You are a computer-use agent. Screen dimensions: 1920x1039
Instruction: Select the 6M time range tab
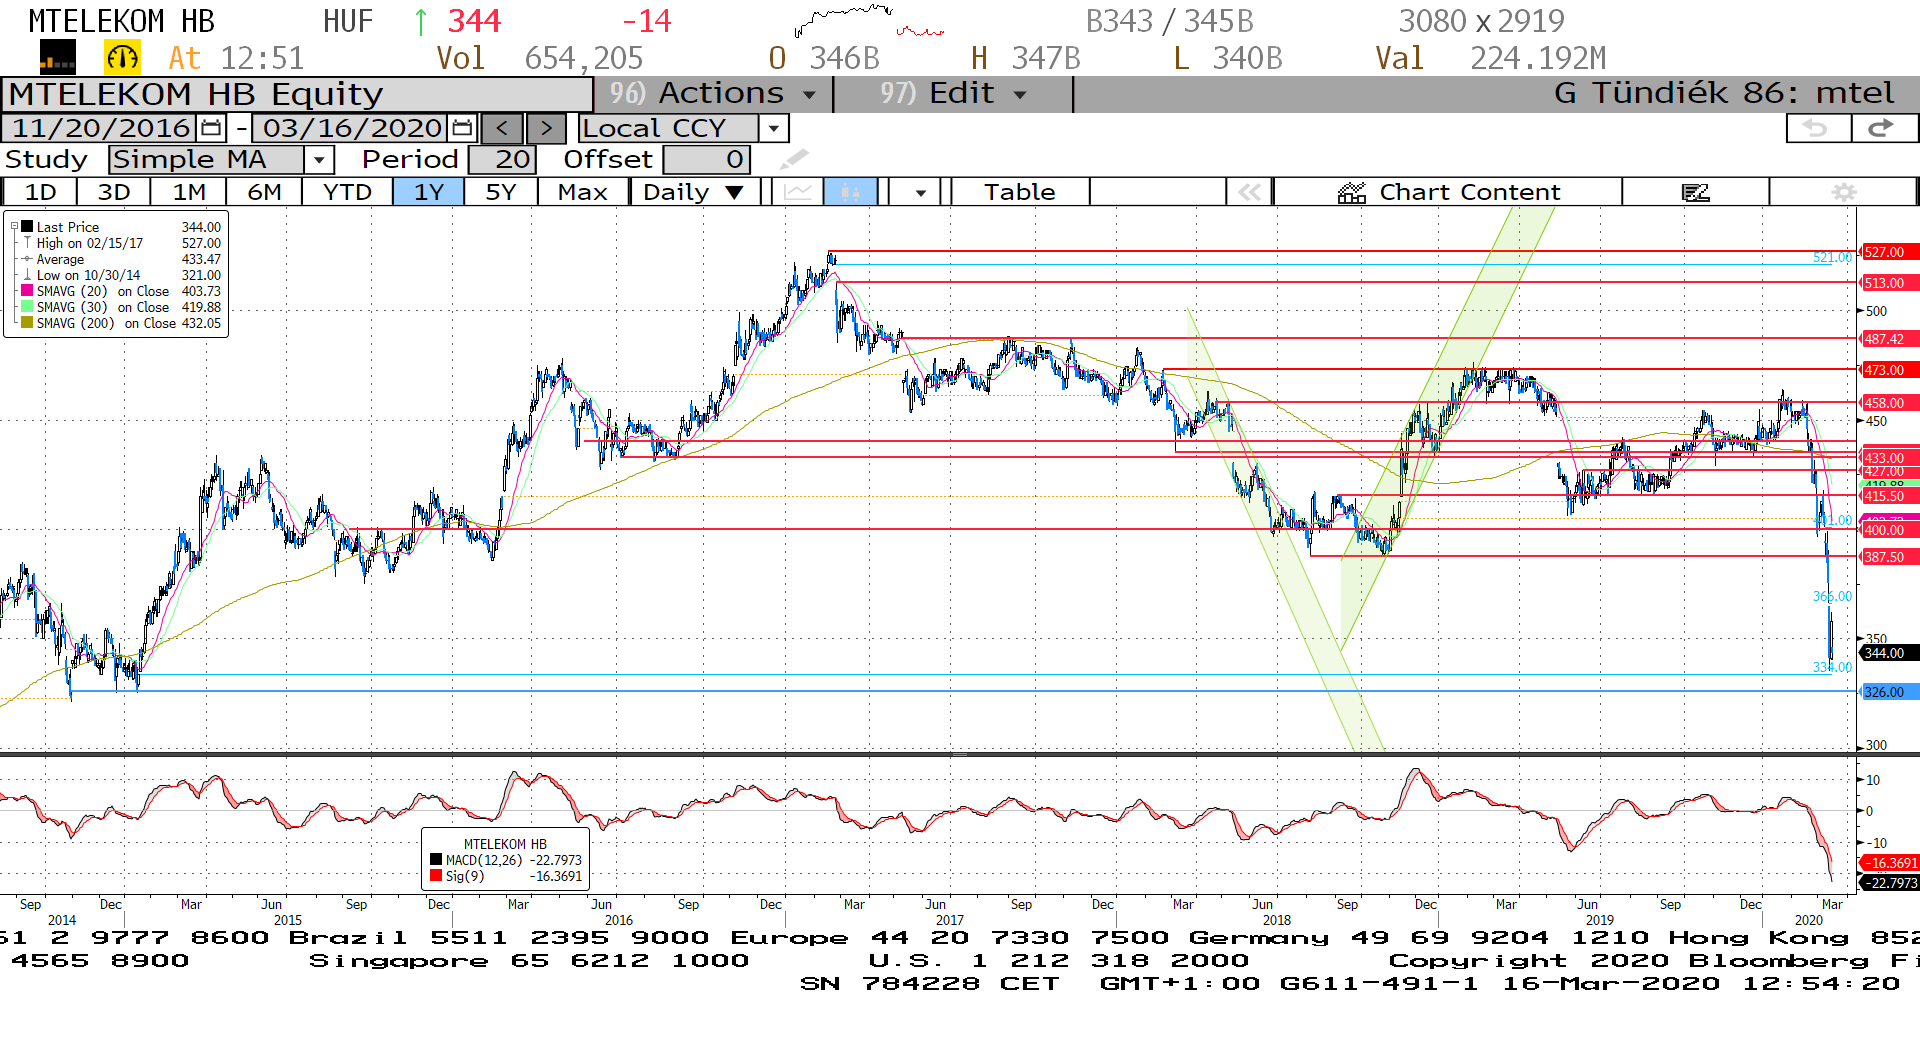click(x=264, y=192)
